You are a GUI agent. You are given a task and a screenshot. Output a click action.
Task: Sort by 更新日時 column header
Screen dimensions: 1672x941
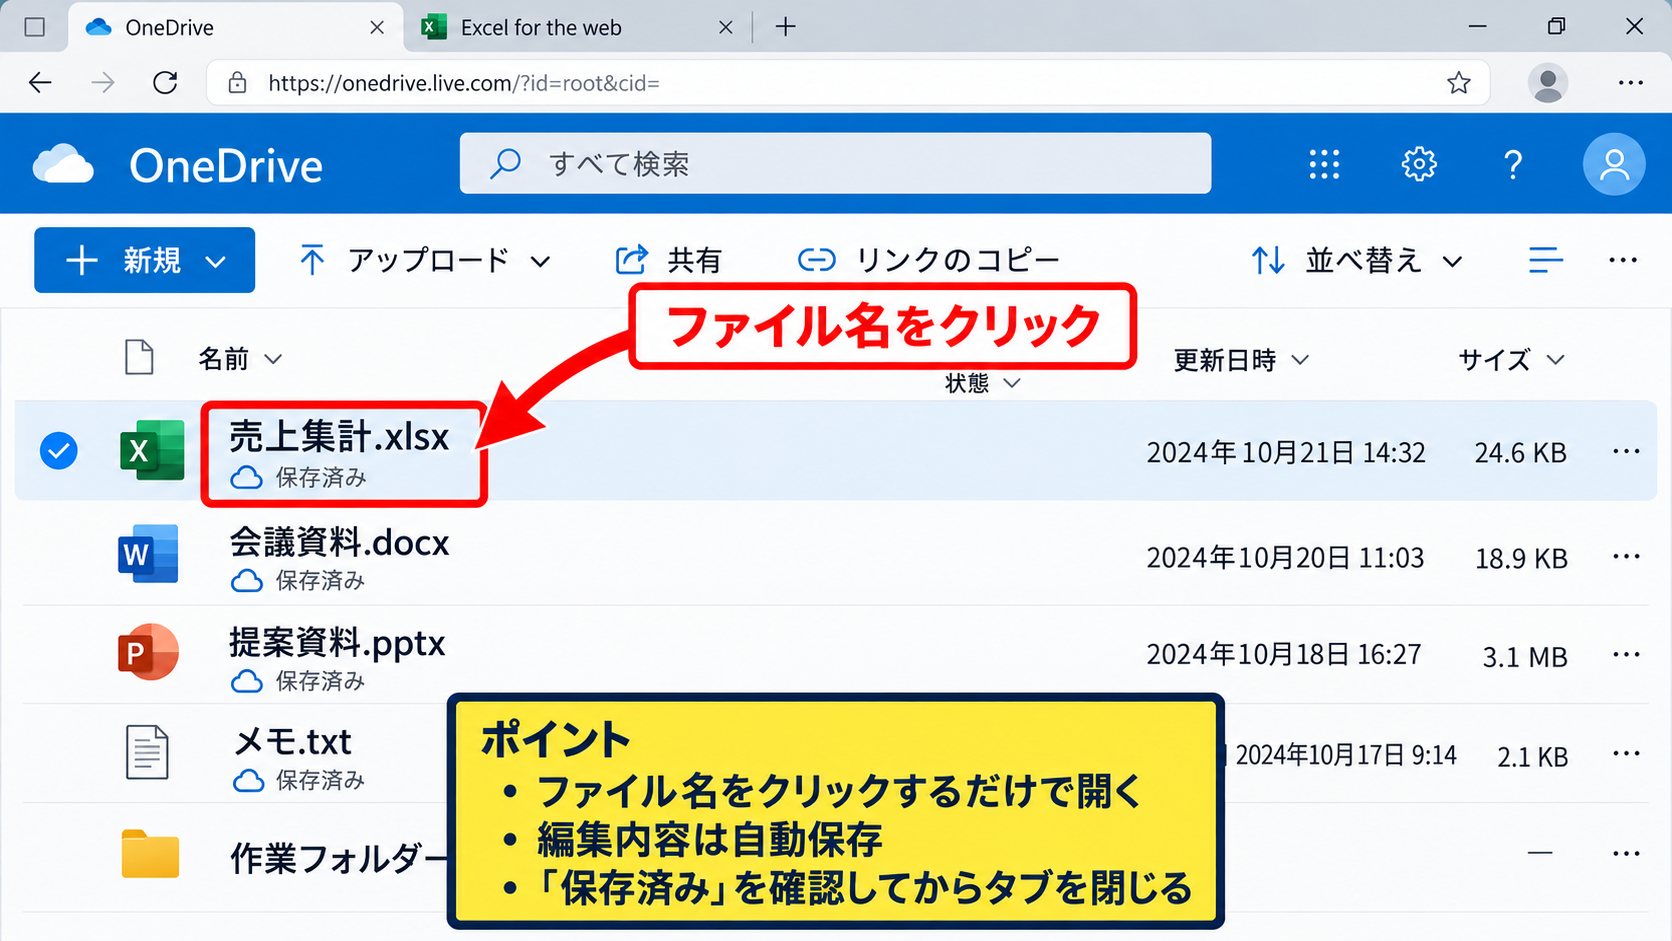[x=1241, y=359]
